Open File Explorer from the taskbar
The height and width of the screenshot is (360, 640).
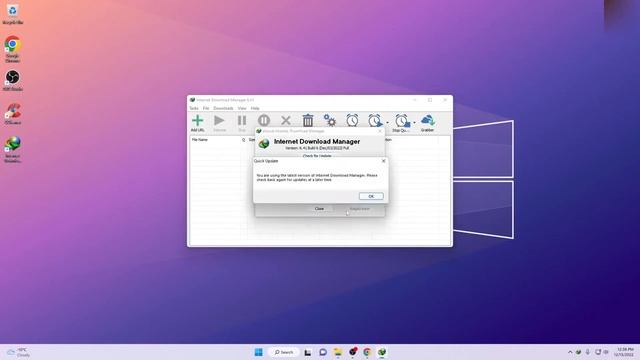pyautogui.click(x=338, y=352)
